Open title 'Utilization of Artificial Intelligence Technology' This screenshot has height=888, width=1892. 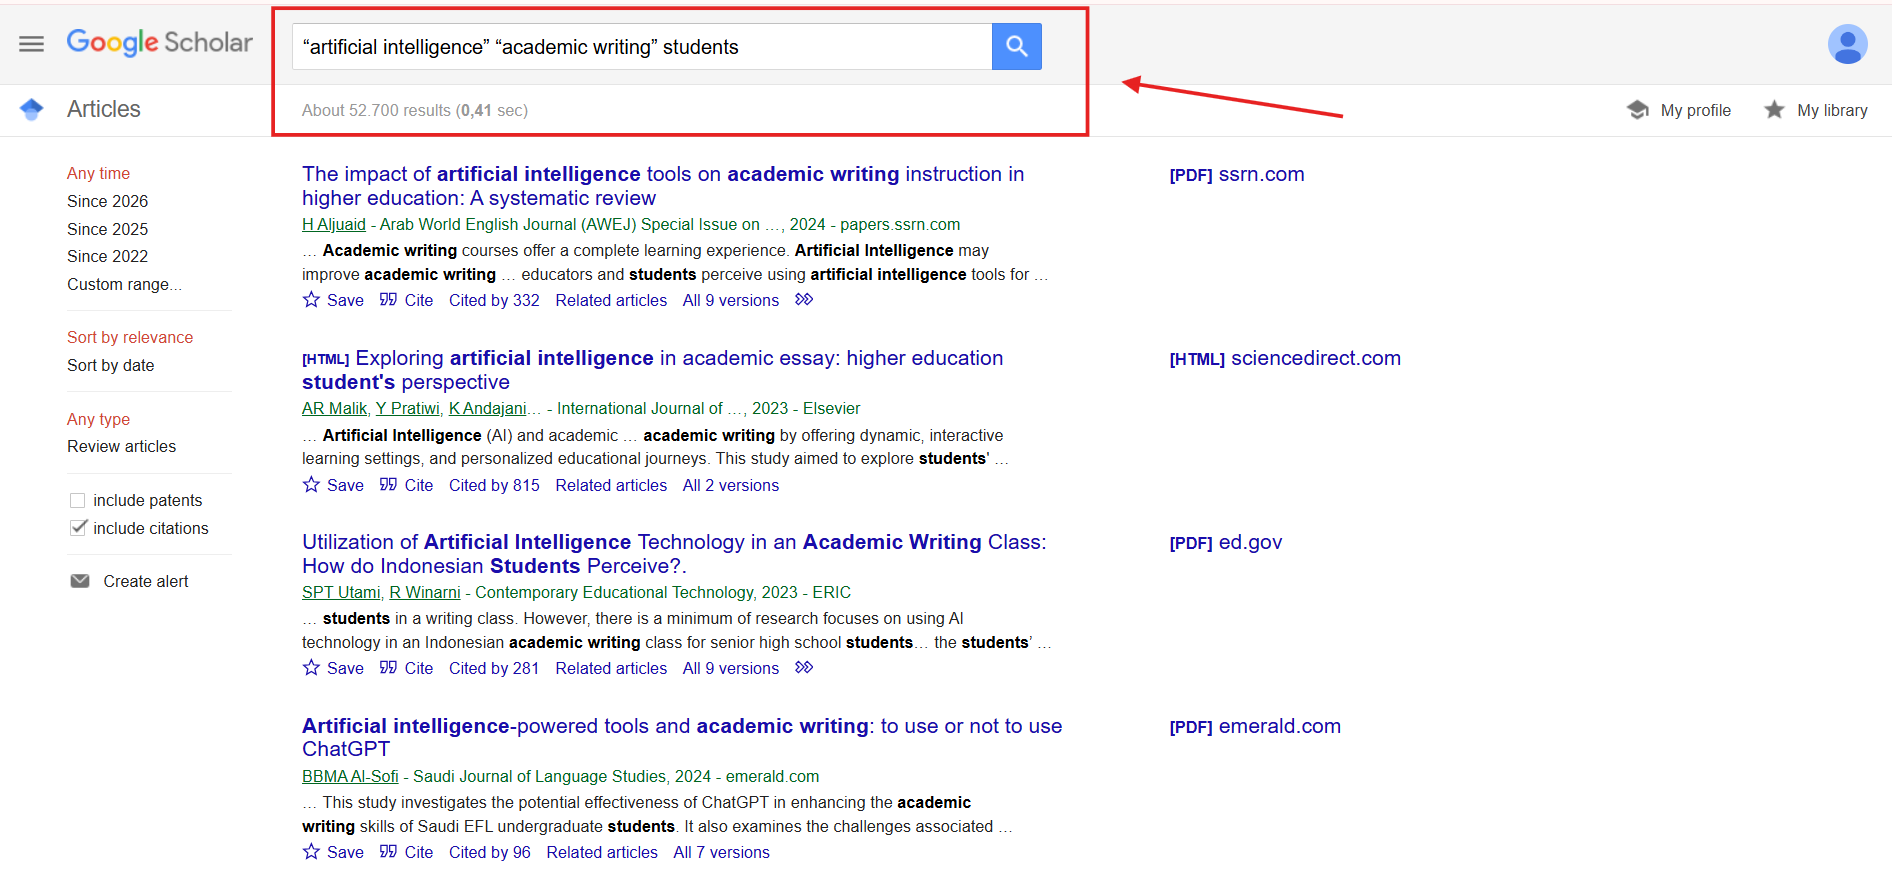(x=674, y=554)
